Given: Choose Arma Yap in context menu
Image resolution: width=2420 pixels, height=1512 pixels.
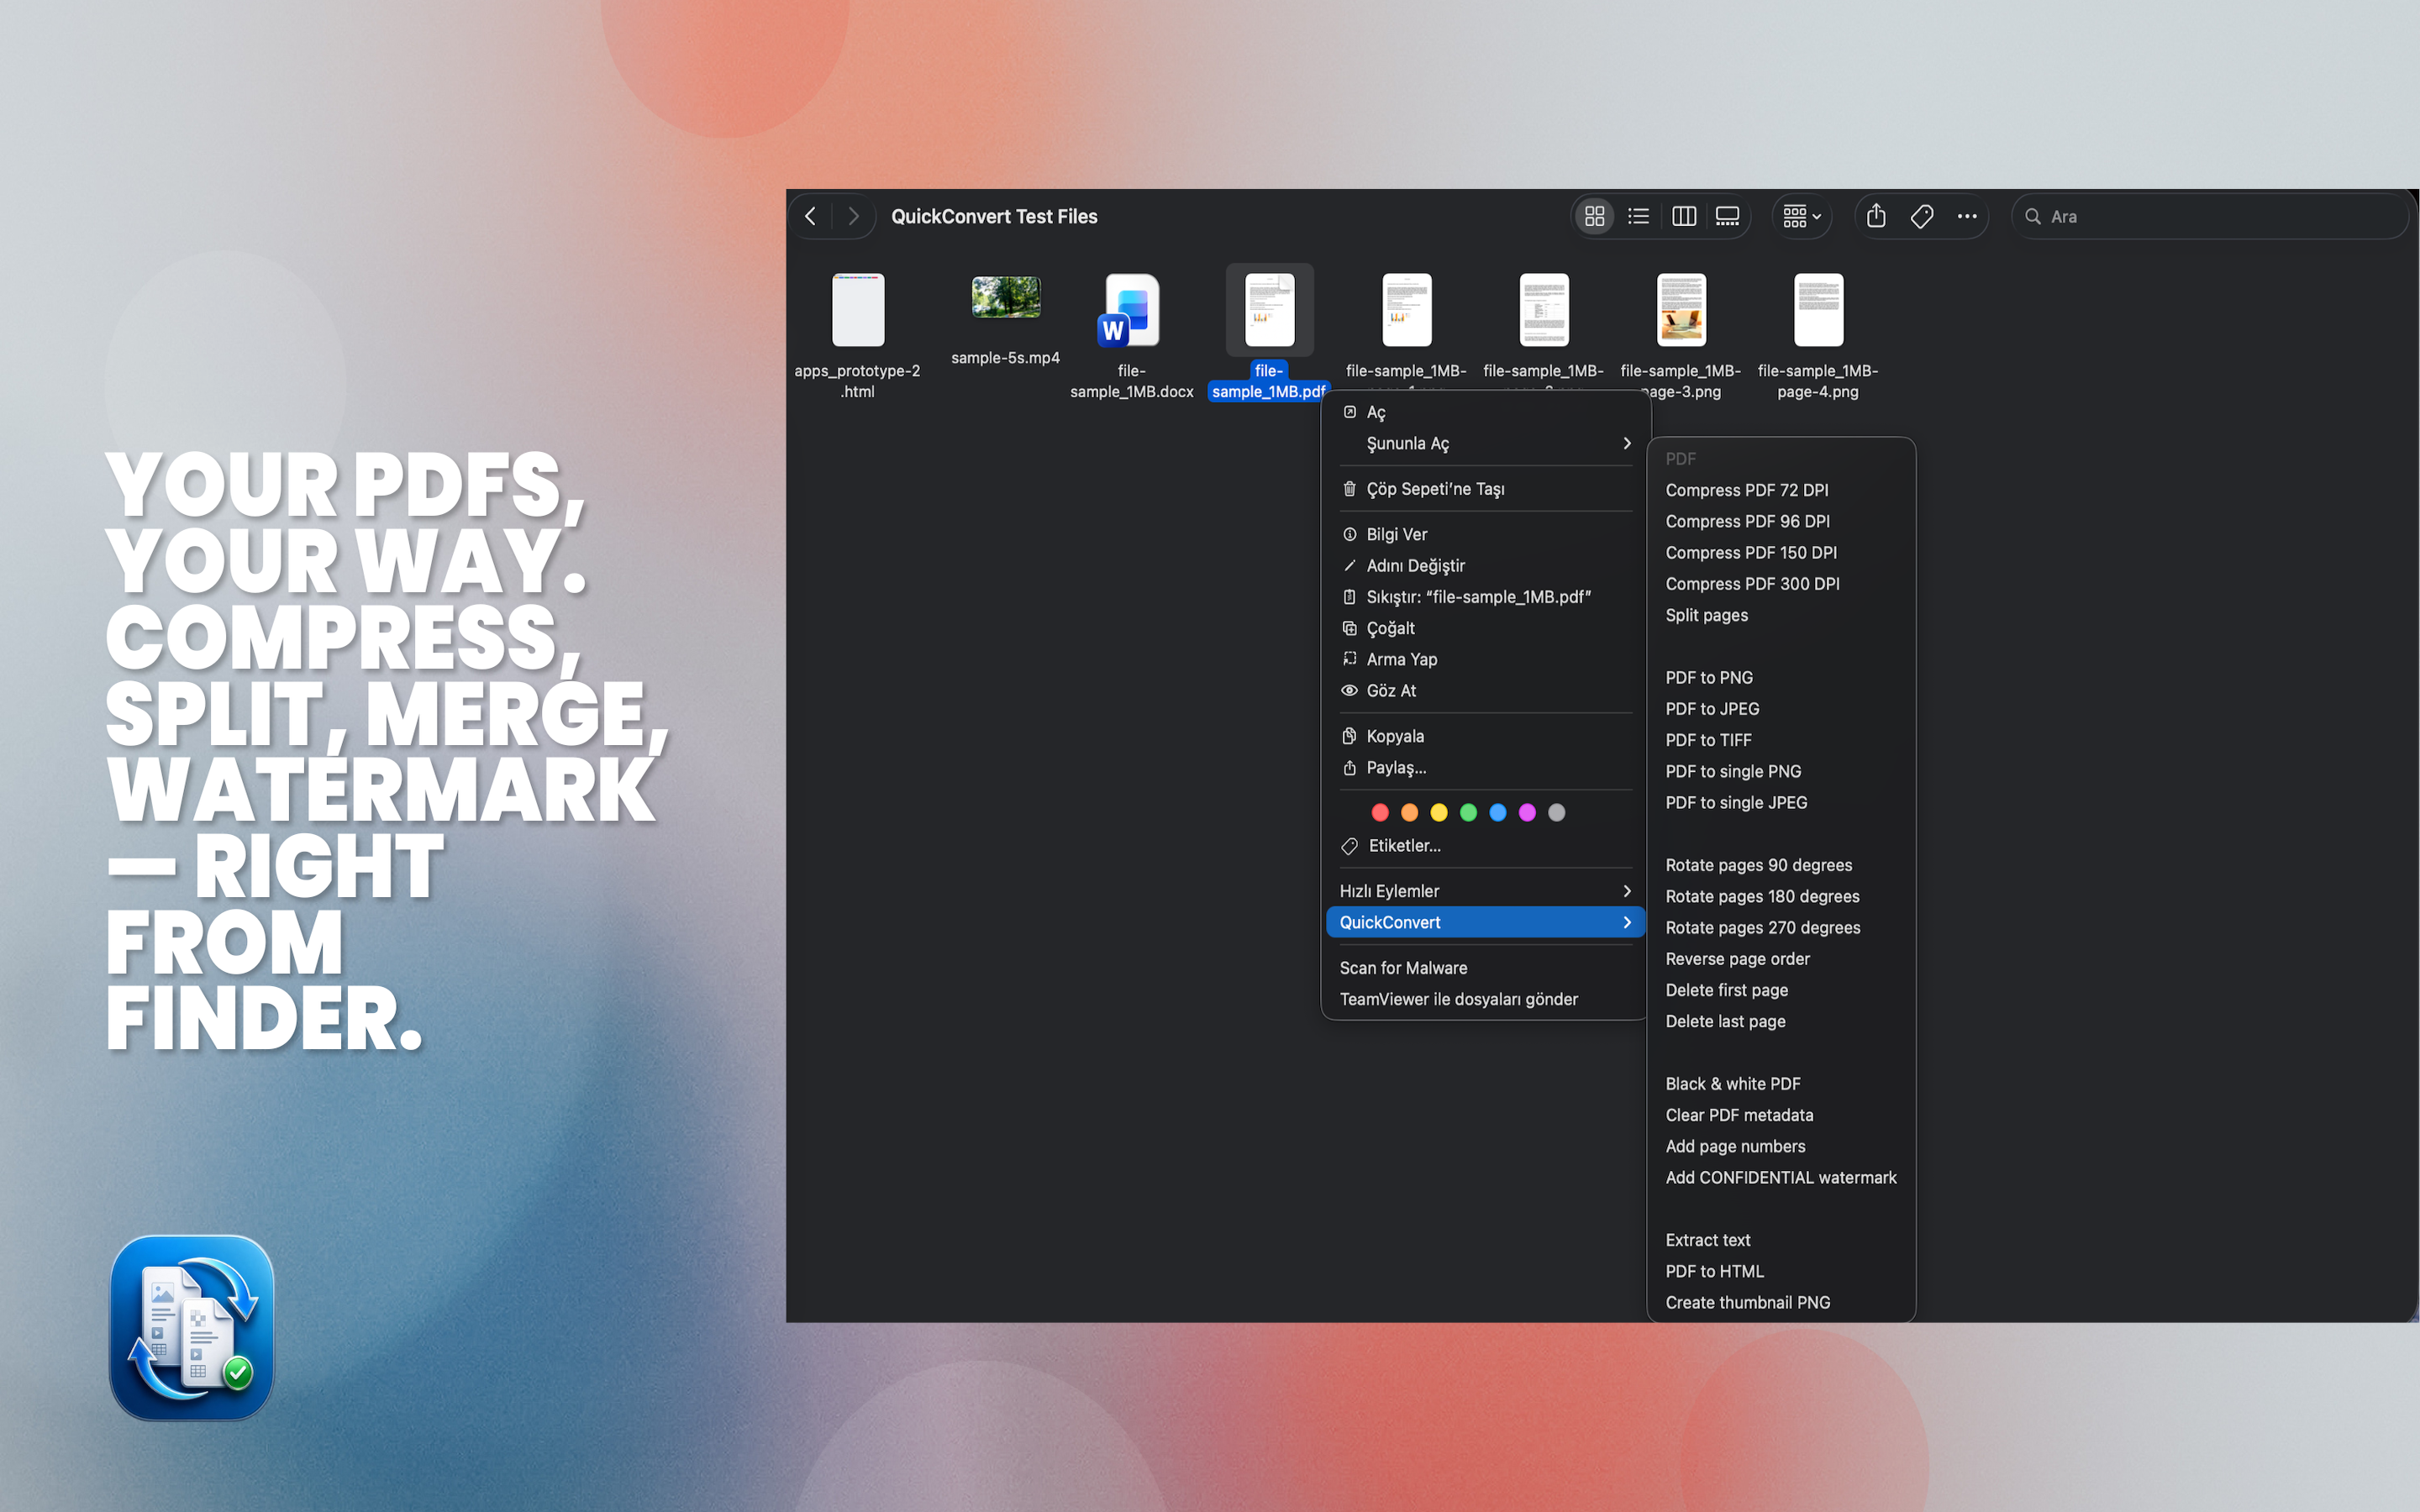Looking at the screenshot, I should pos(1485,659).
